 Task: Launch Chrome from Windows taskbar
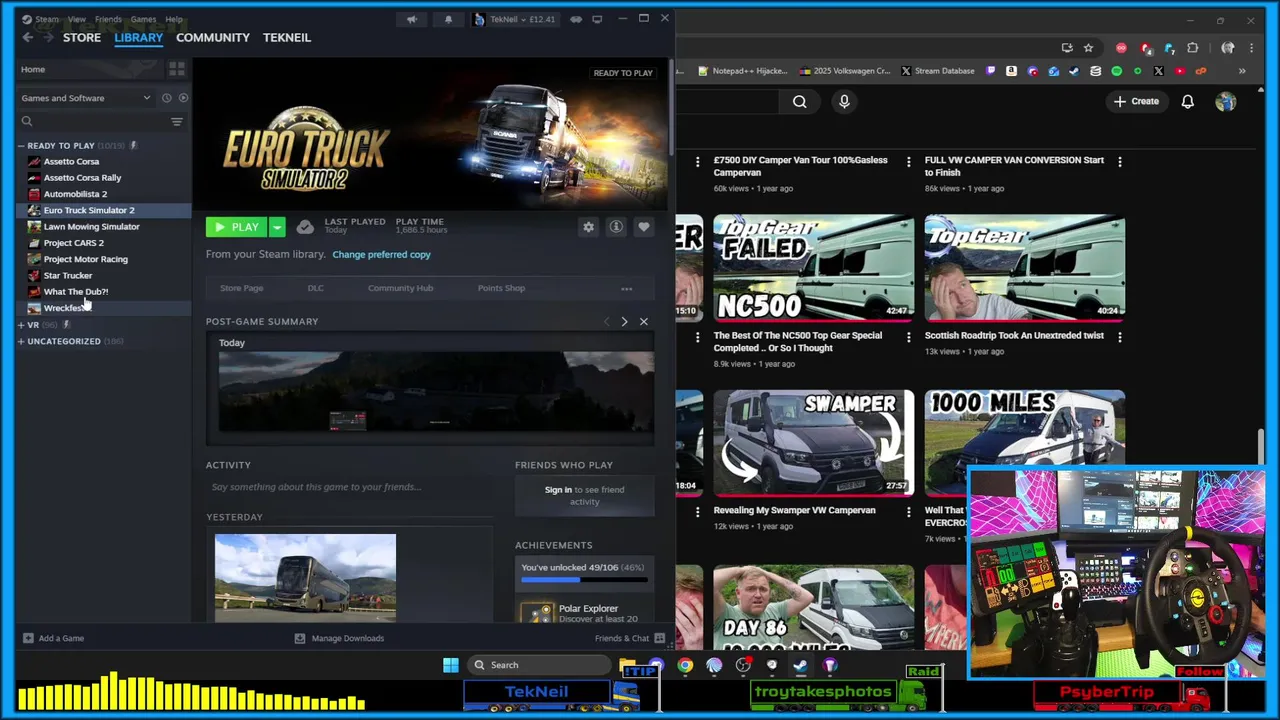(x=685, y=665)
